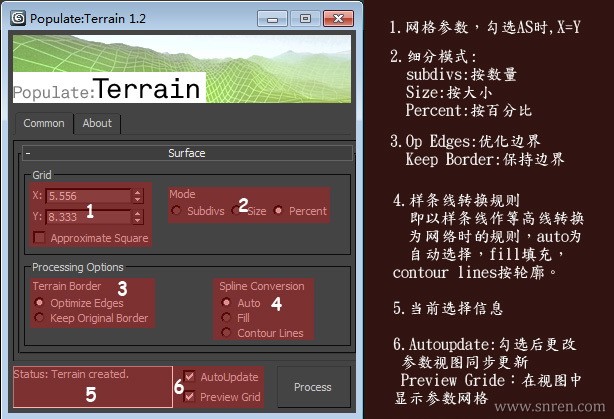The height and width of the screenshot is (419, 614).
Task: Click the 'Grid' group label
Action: pyautogui.click(x=42, y=175)
